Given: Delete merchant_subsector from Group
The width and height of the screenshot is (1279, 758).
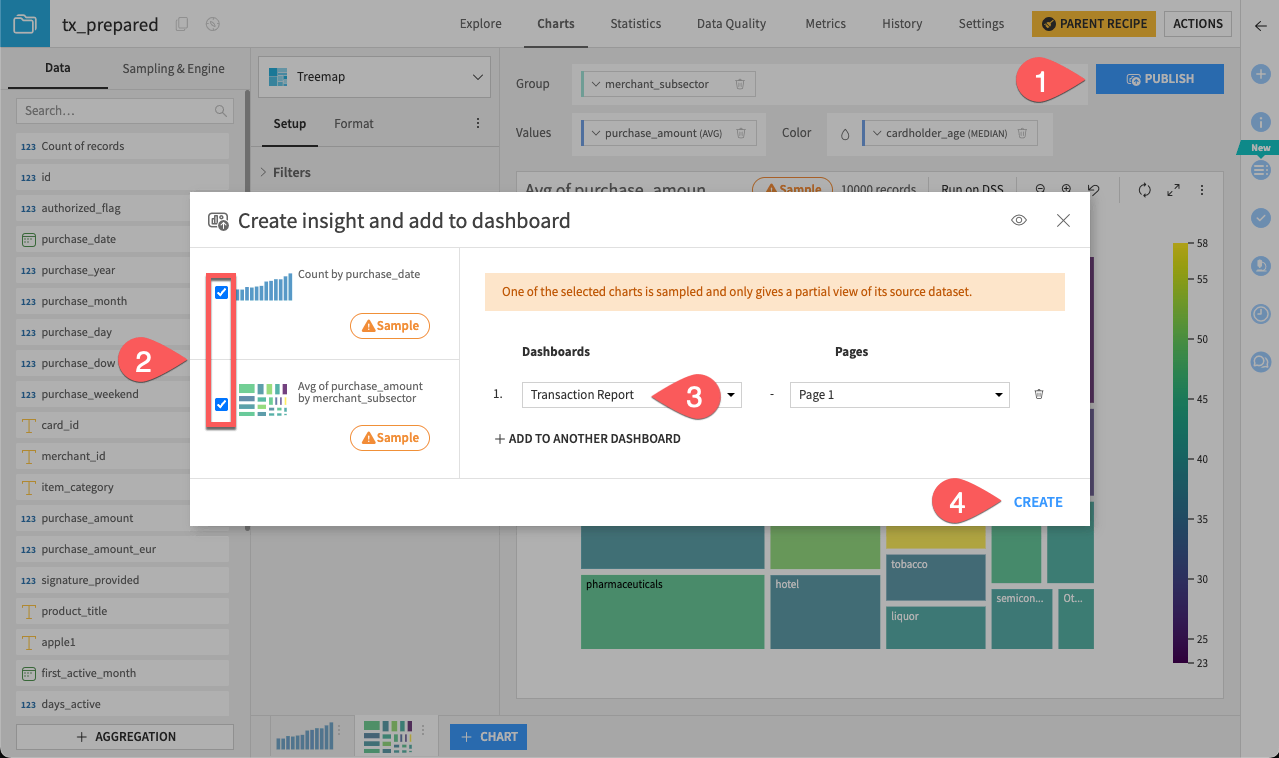Looking at the screenshot, I should pyautogui.click(x=740, y=84).
